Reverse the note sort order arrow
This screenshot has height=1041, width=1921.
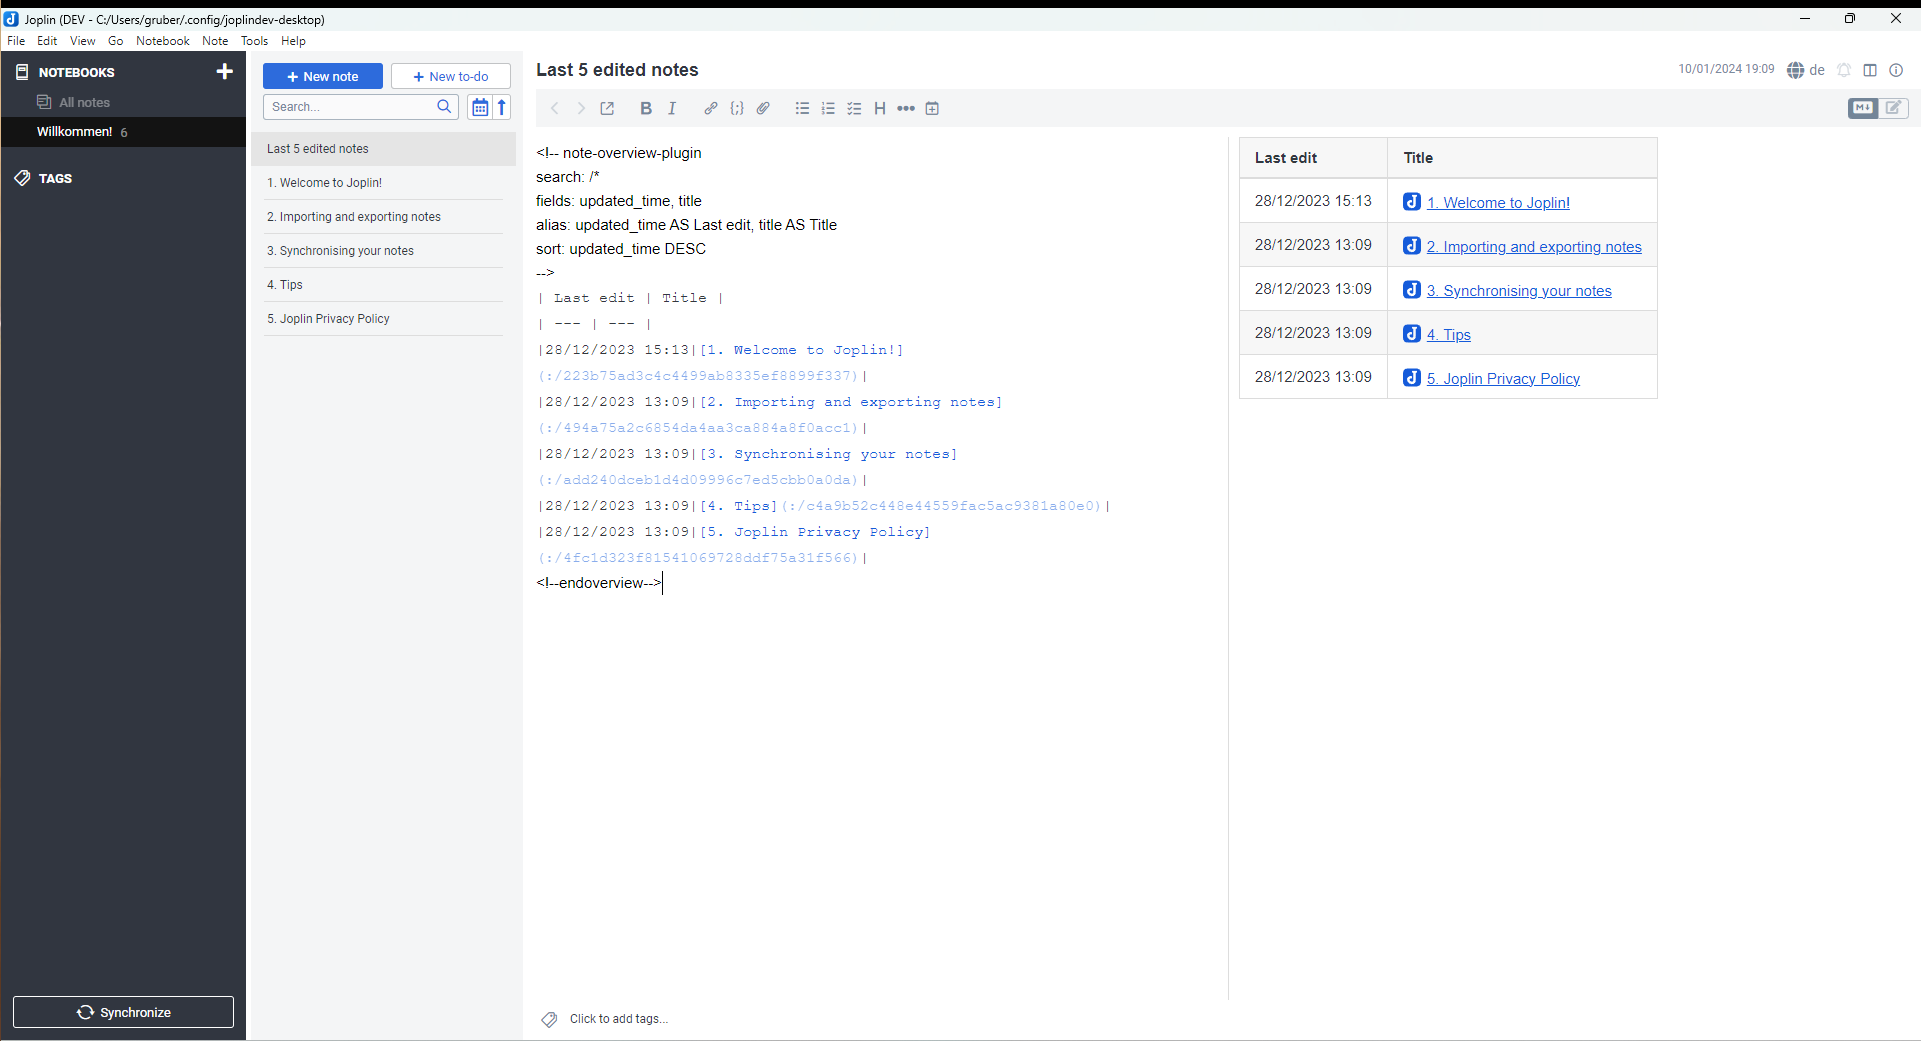[502, 107]
